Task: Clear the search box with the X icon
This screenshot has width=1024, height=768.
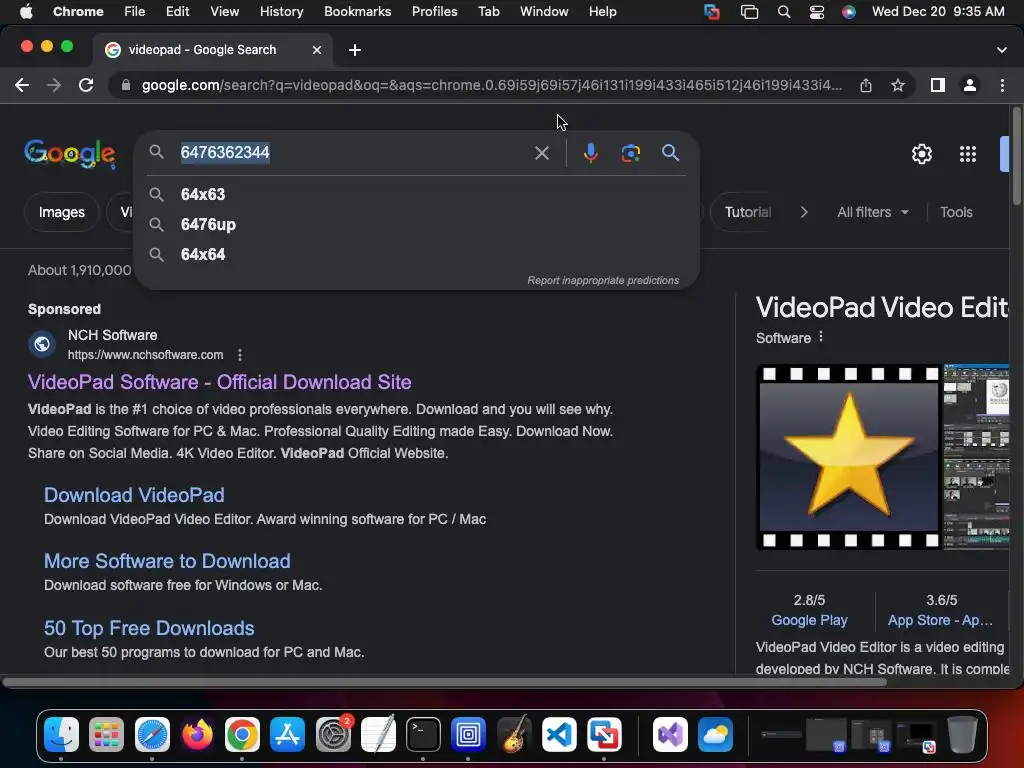Action: 541,153
